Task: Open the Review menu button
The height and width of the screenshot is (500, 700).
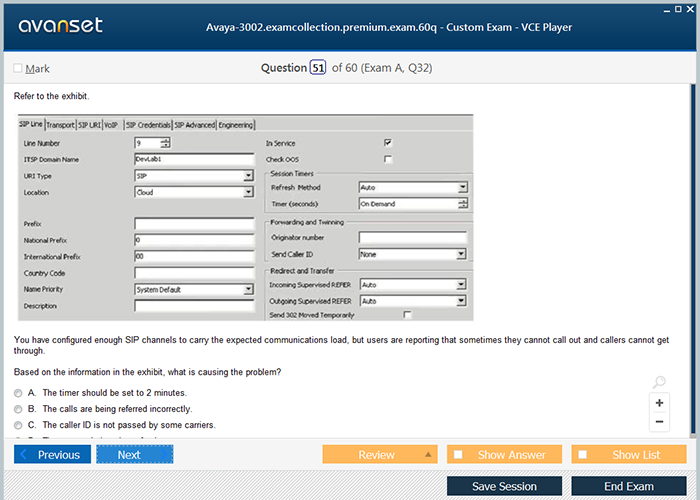Action: click(380, 454)
